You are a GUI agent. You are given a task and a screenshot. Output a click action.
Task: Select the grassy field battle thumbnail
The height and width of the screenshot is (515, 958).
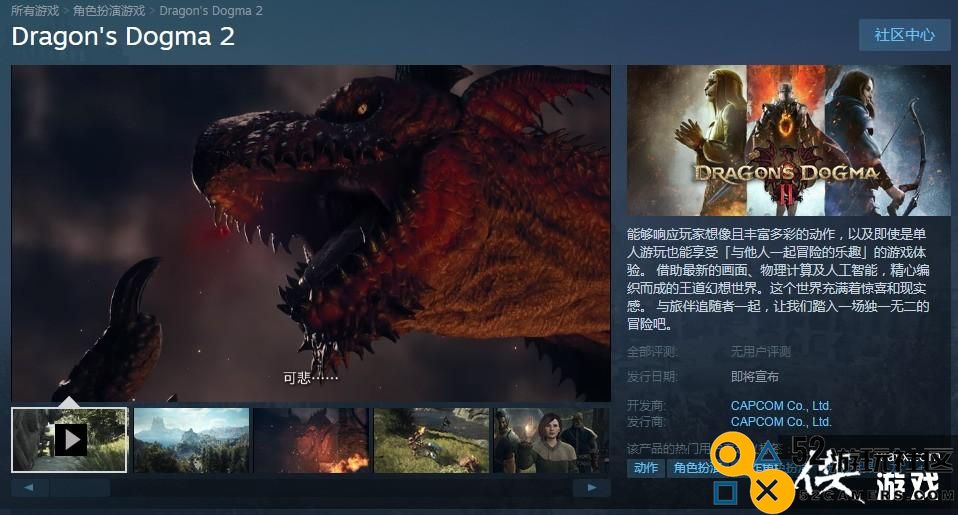point(431,440)
